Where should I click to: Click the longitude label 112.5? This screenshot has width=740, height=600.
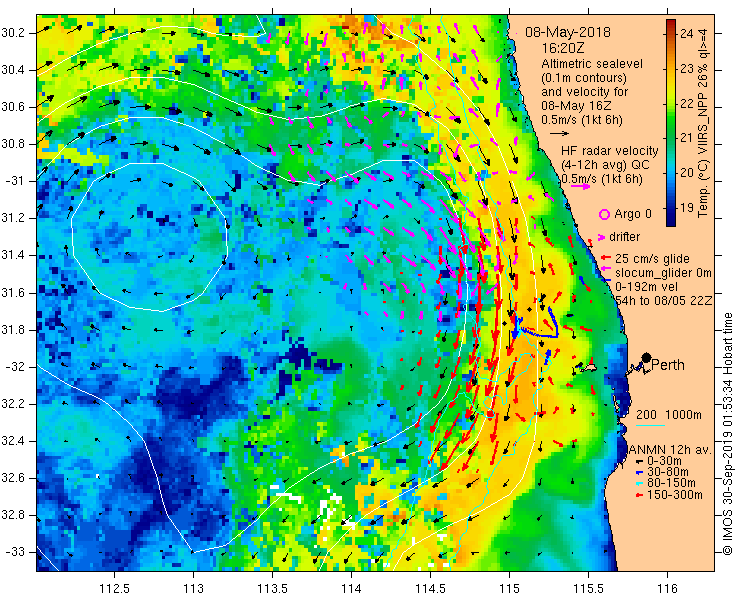[x=114, y=589]
